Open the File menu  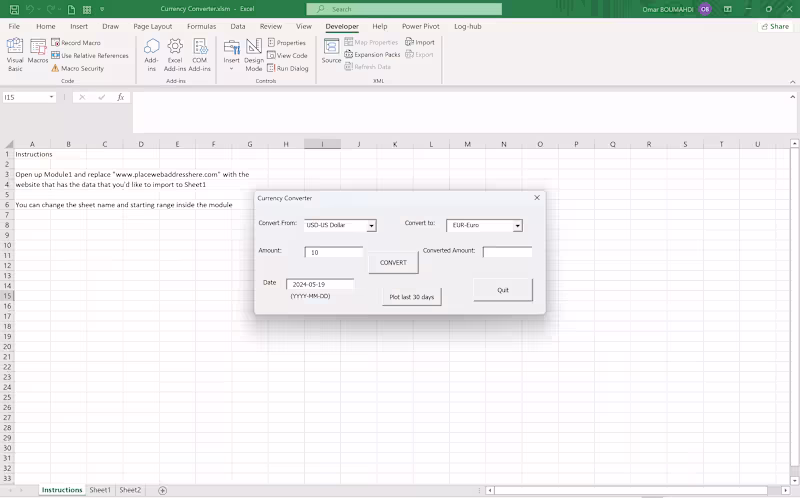14,27
